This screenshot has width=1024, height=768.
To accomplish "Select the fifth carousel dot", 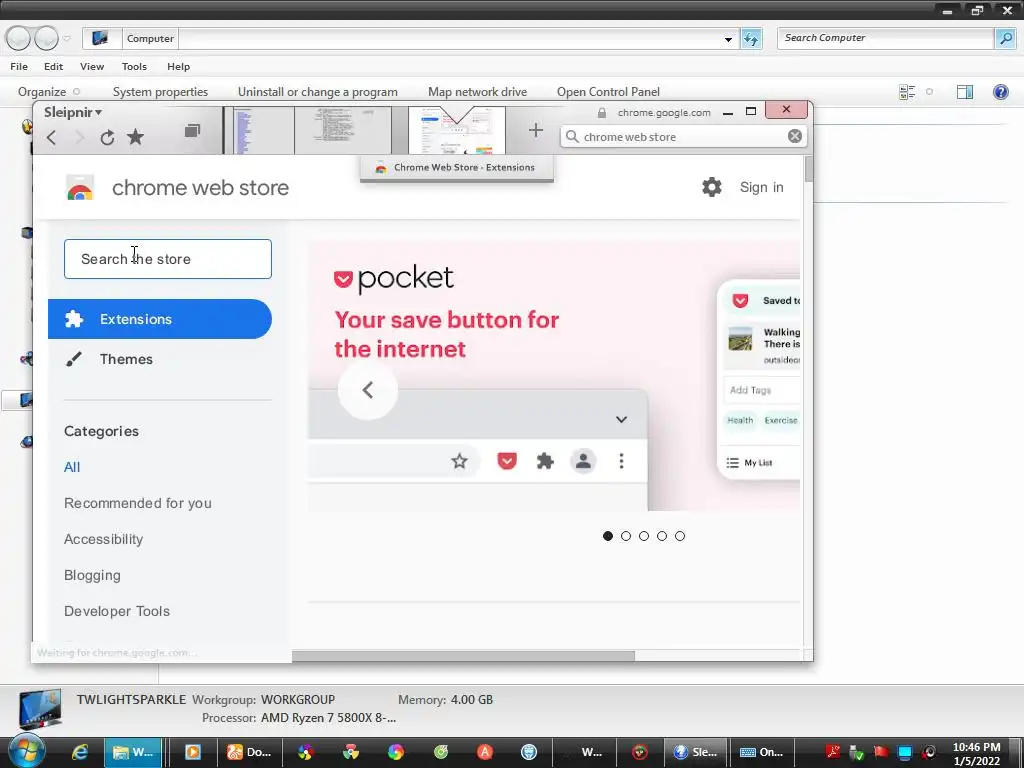I will (680, 536).
